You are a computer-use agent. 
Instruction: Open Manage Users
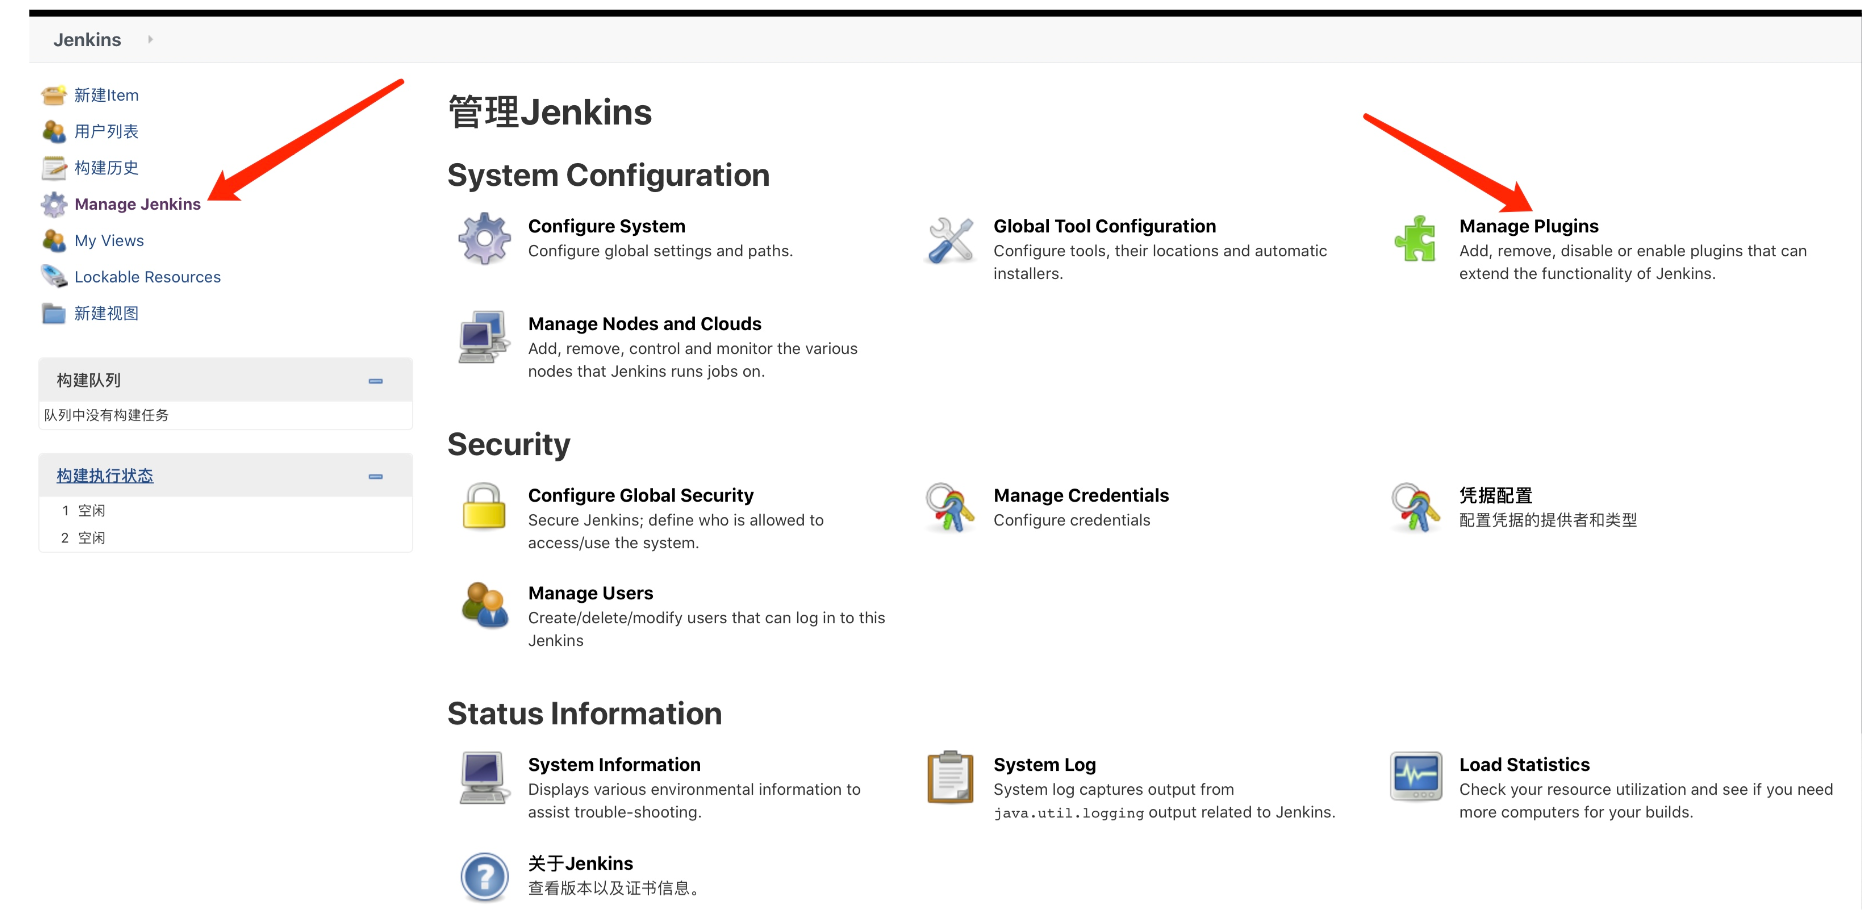(591, 593)
